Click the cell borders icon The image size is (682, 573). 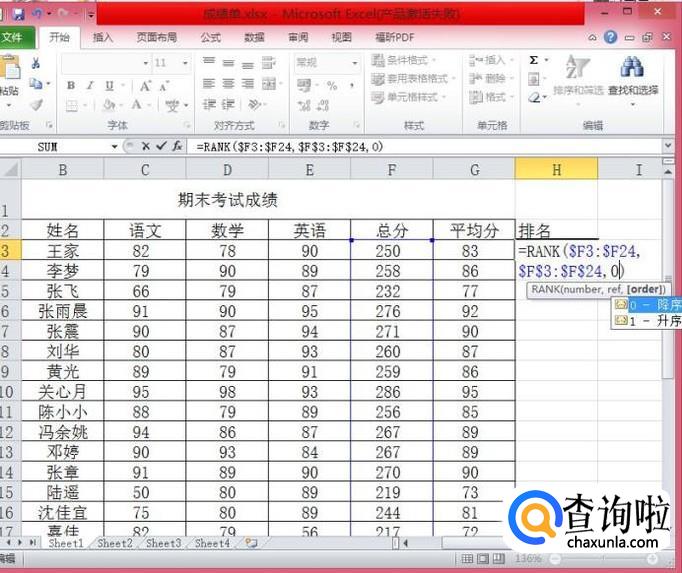72,105
